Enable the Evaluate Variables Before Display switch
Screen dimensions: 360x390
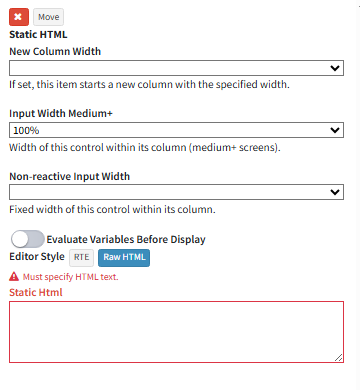tap(27, 239)
